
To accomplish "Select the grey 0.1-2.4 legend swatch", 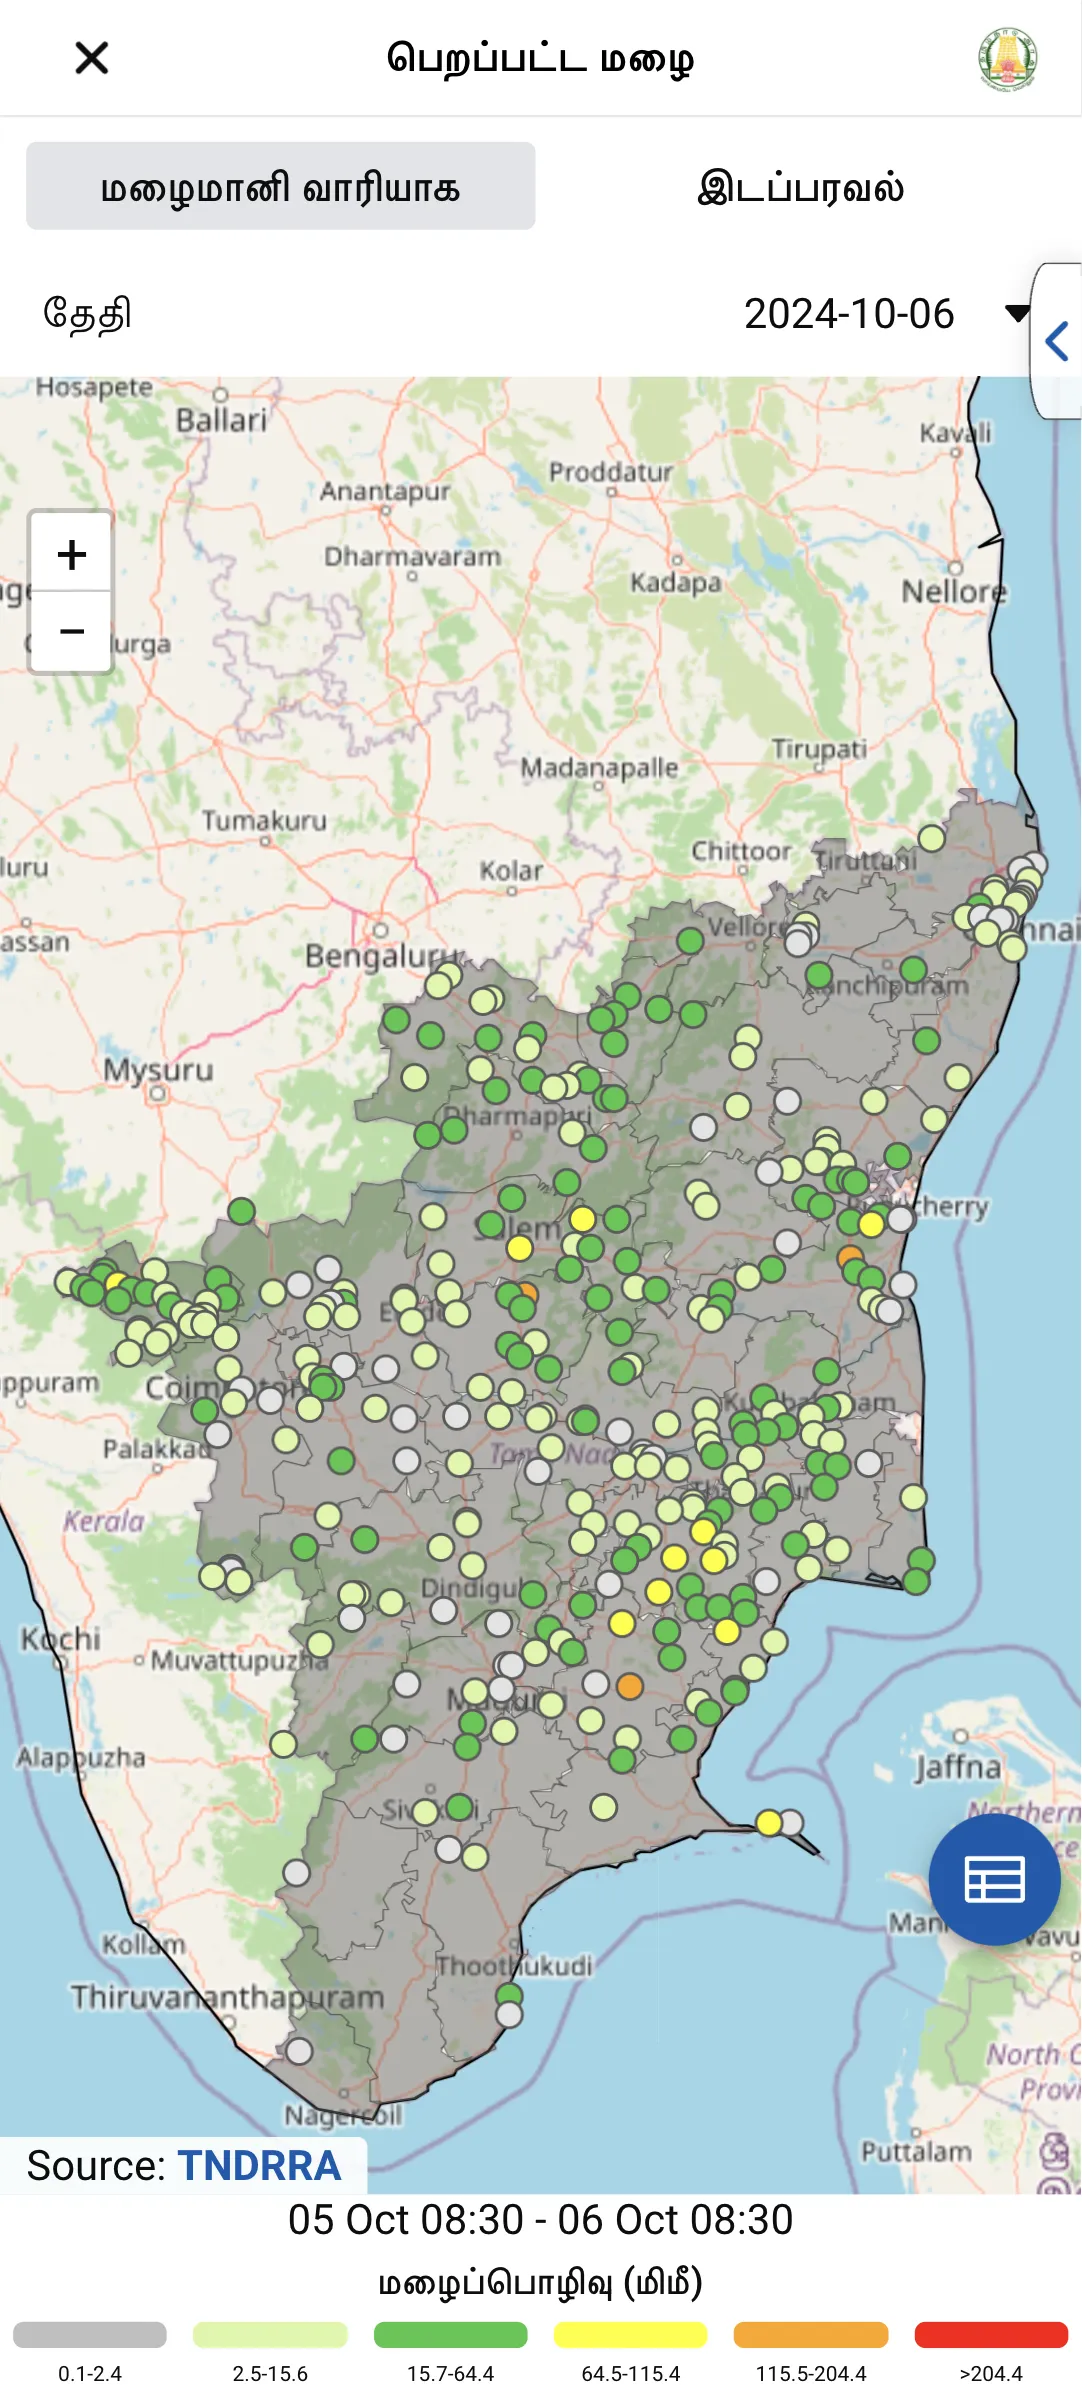I will pyautogui.click(x=90, y=2335).
